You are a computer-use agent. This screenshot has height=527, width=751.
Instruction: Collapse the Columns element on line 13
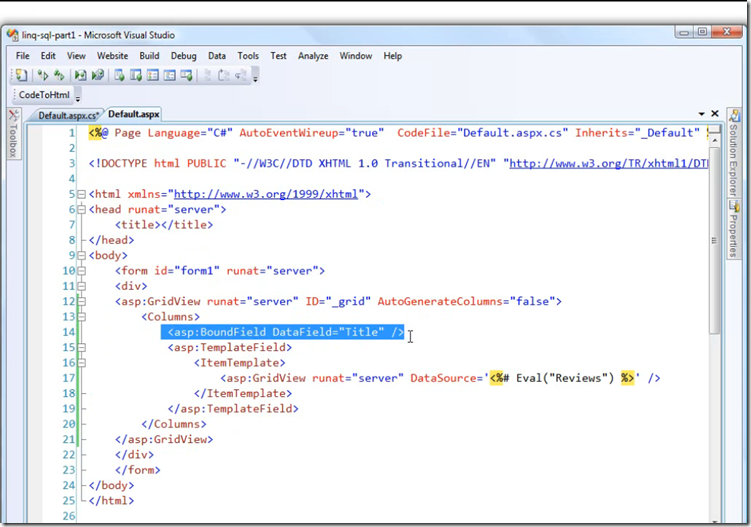point(81,317)
